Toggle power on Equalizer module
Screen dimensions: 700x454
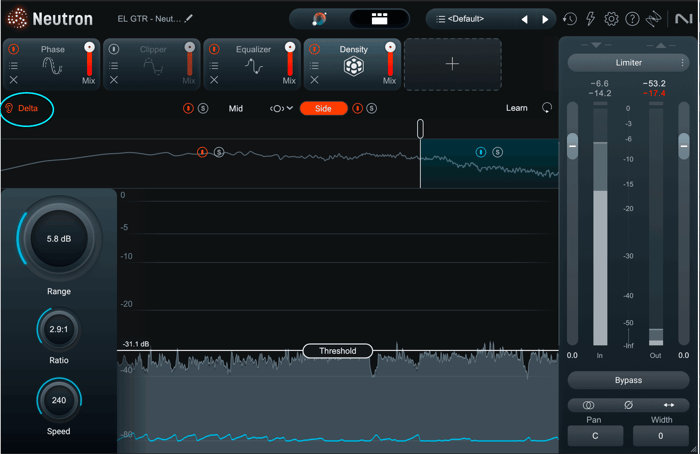[x=214, y=49]
